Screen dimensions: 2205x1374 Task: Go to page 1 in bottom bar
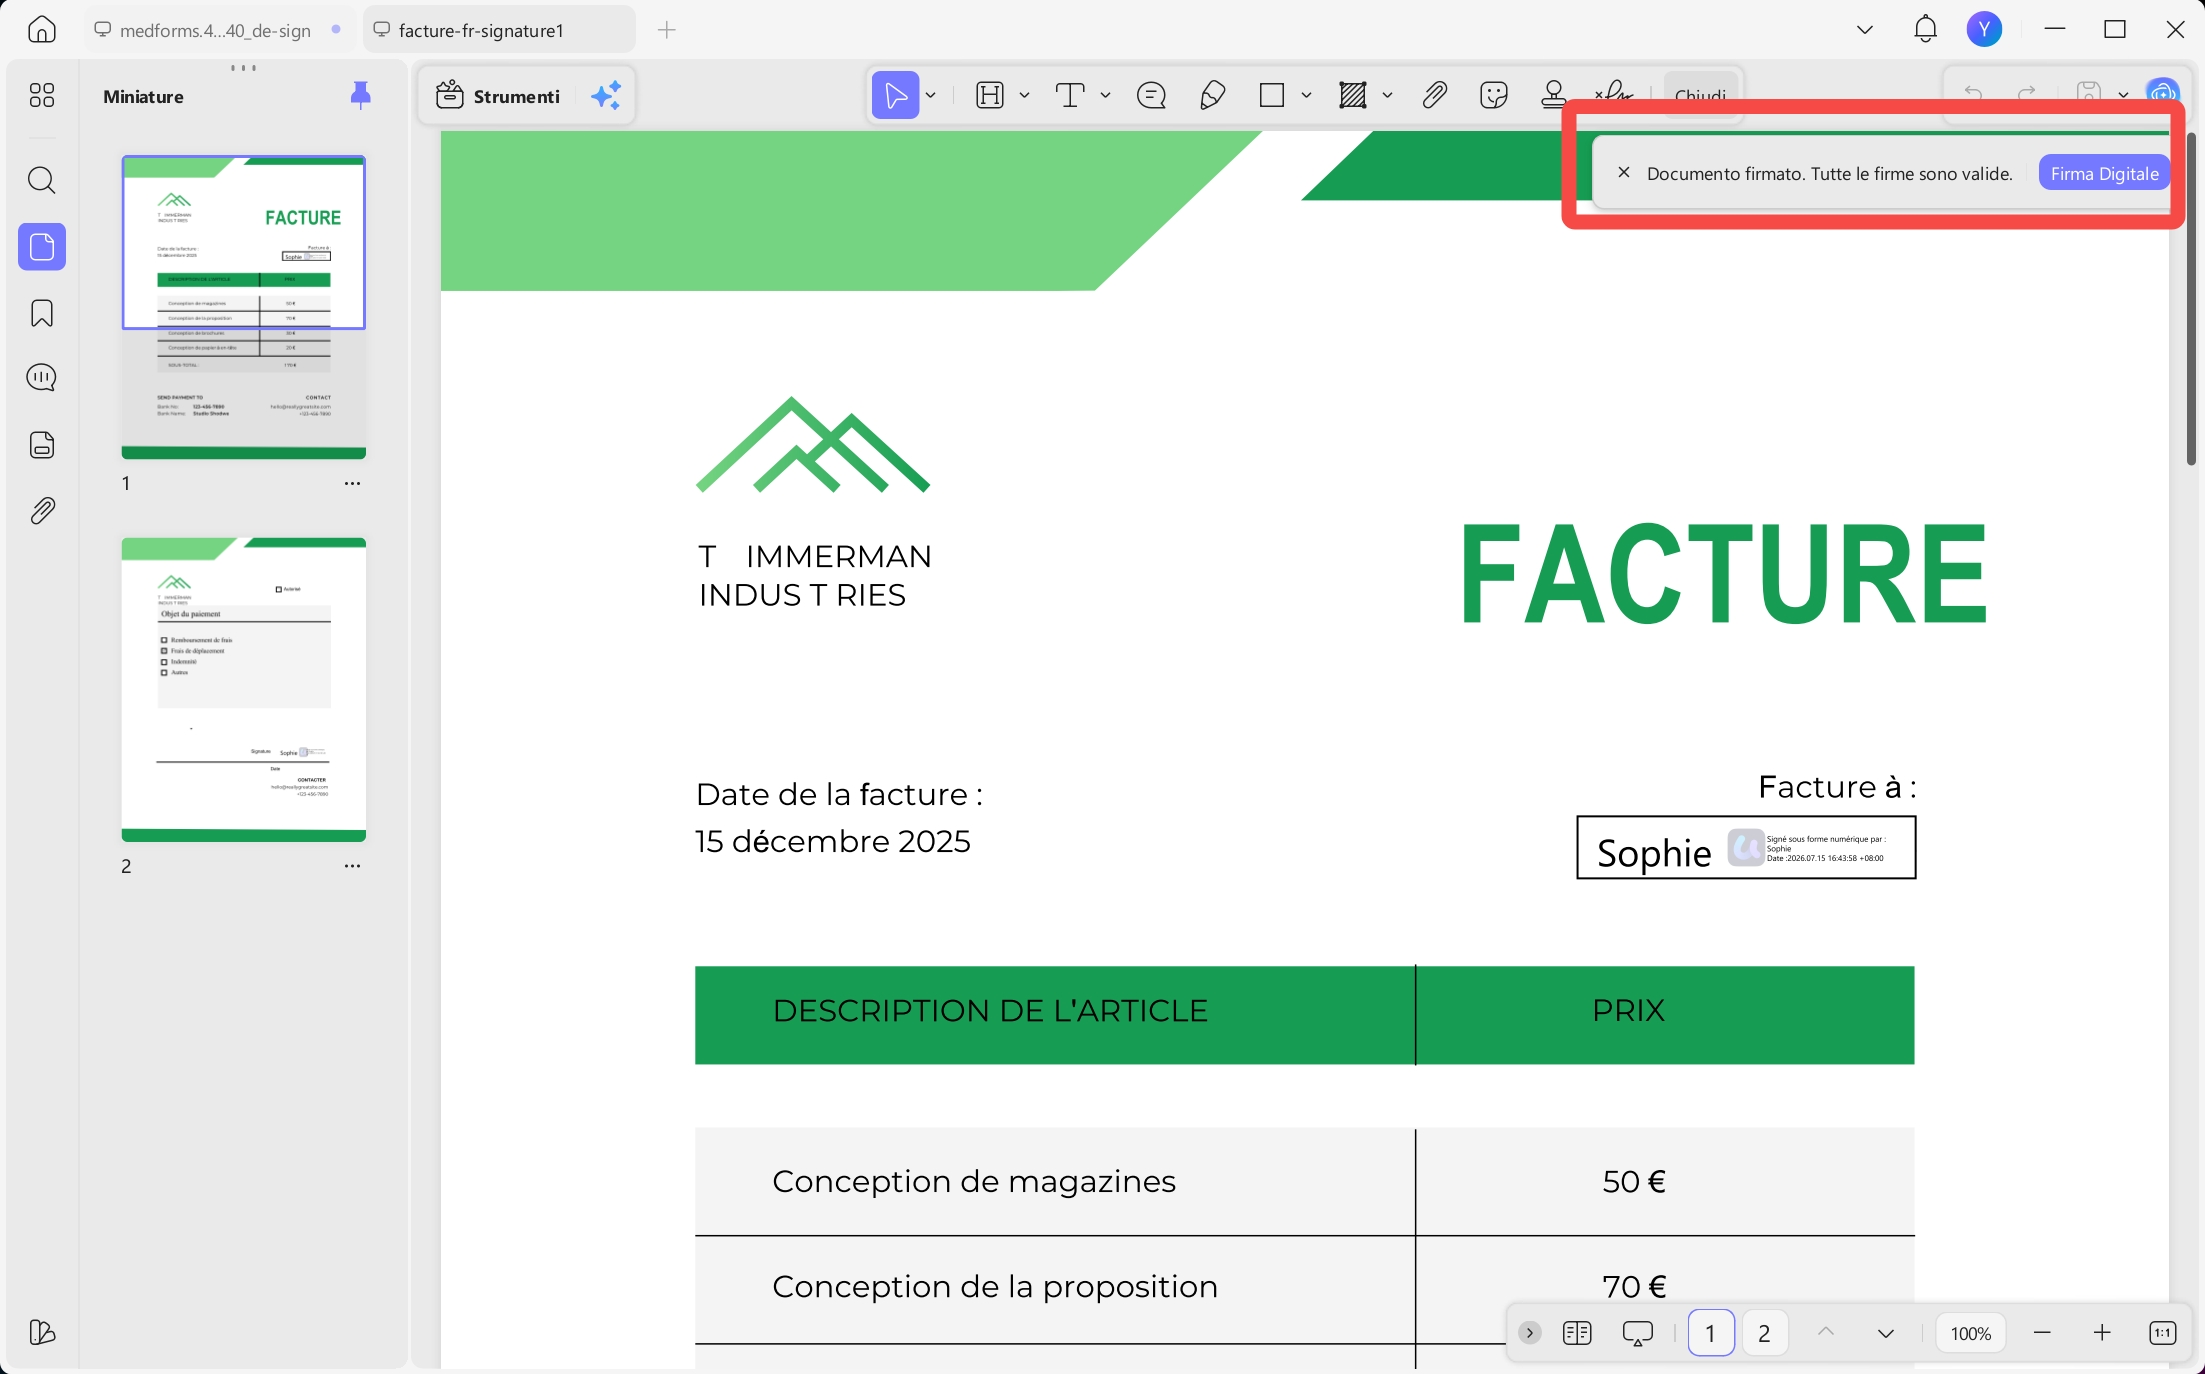[x=1710, y=1333]
